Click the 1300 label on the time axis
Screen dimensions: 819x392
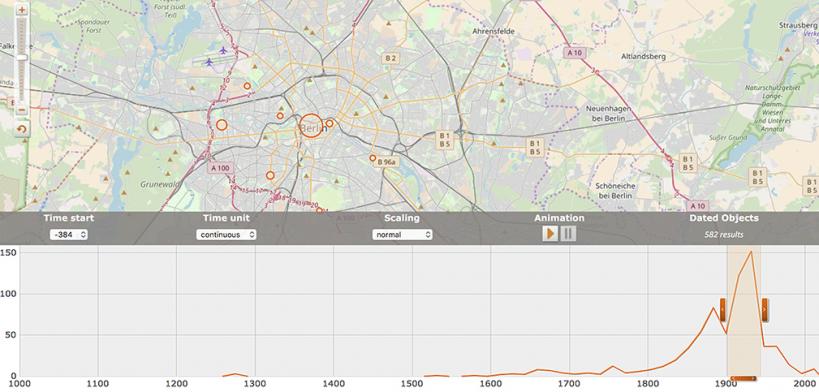(x=255, y=384)
